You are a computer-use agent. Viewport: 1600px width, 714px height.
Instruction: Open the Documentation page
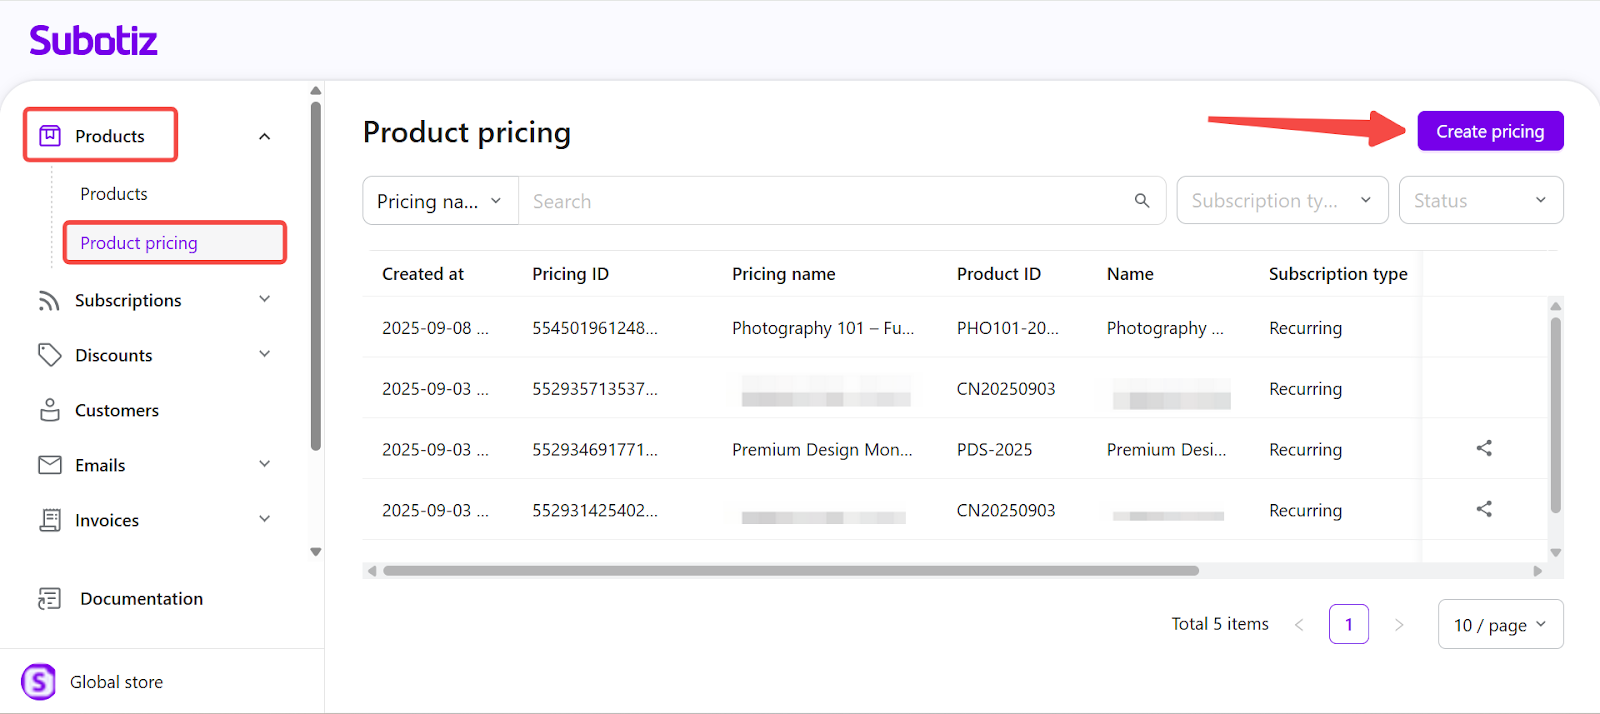coord(141,598)
